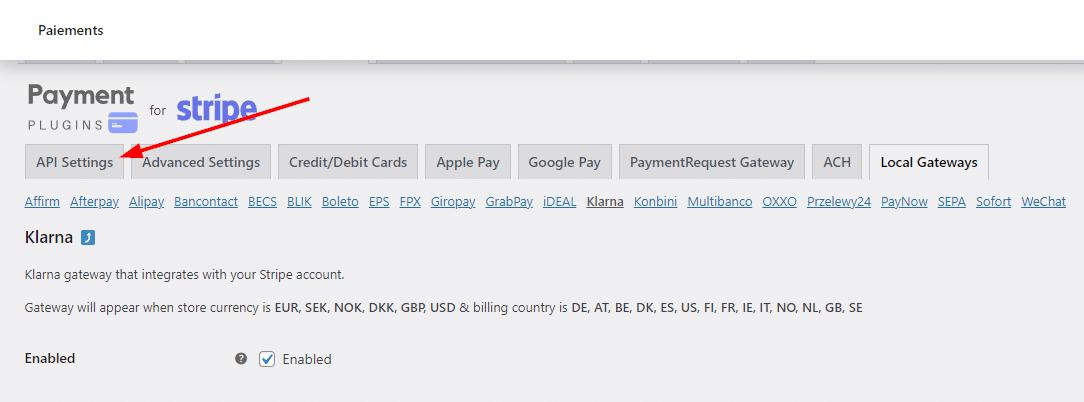Switch to Advanced Settings tab

(201, 163)
